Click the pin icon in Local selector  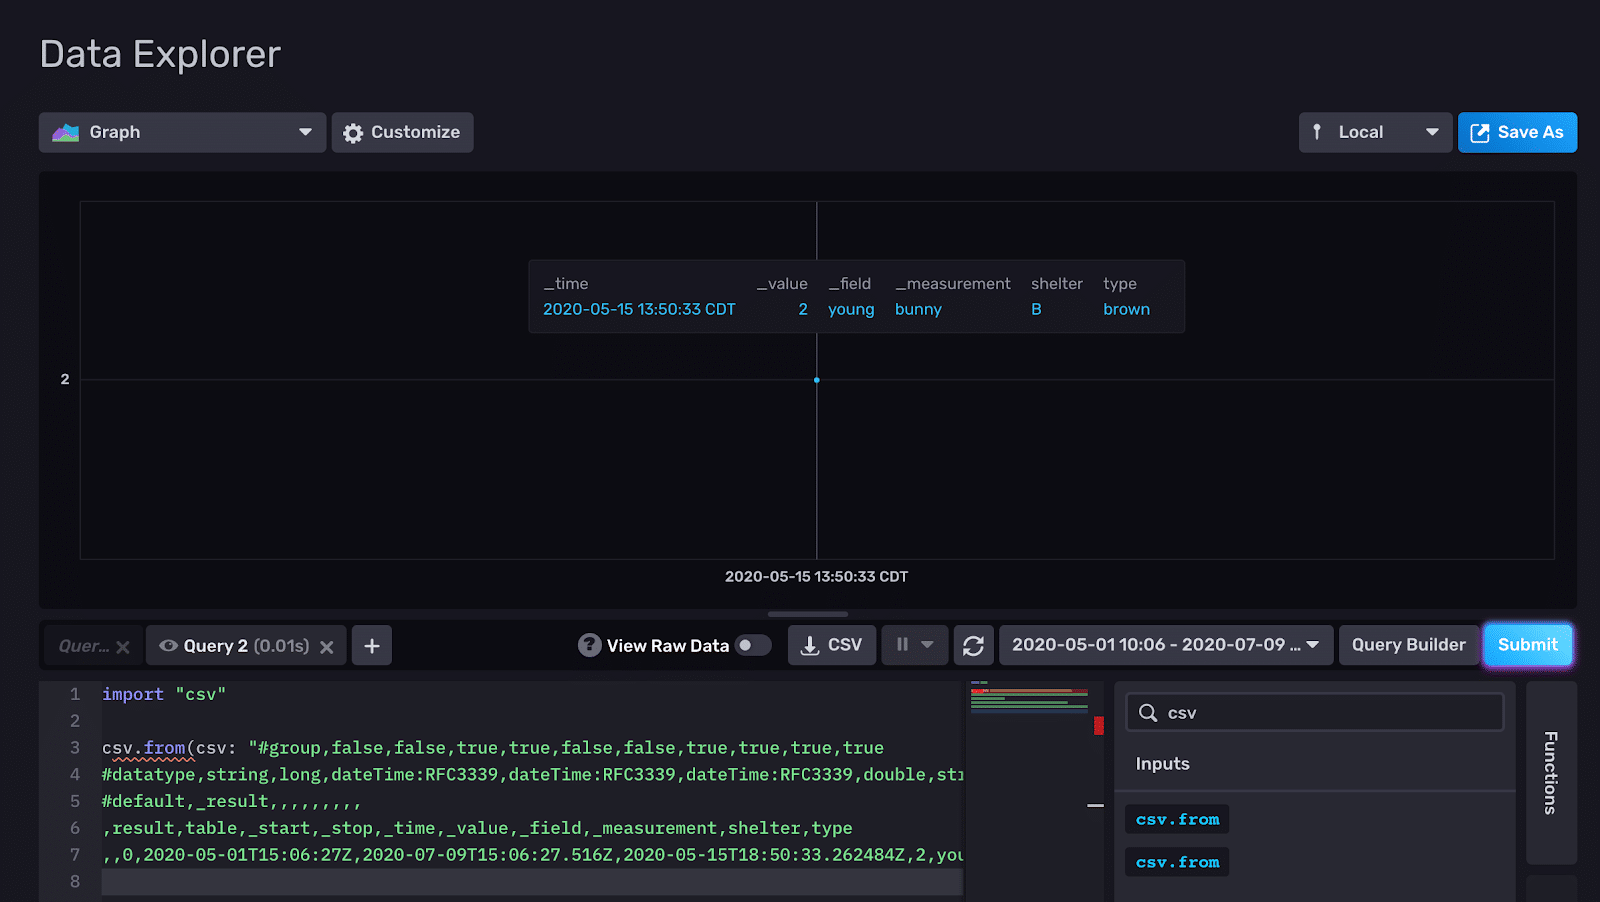tap(1317, 132)
